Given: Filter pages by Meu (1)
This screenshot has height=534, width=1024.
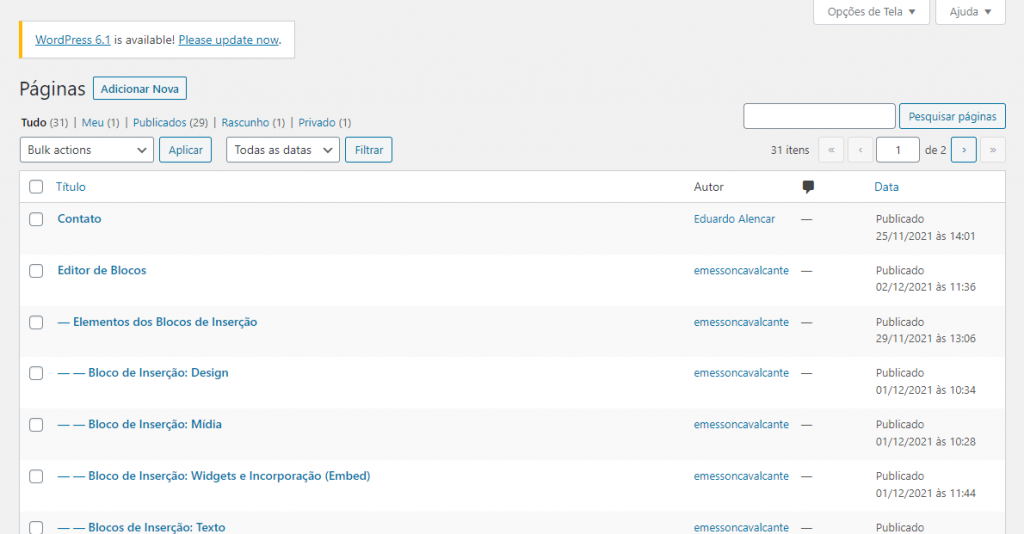Looking at the screenshot, I should 101,122.
